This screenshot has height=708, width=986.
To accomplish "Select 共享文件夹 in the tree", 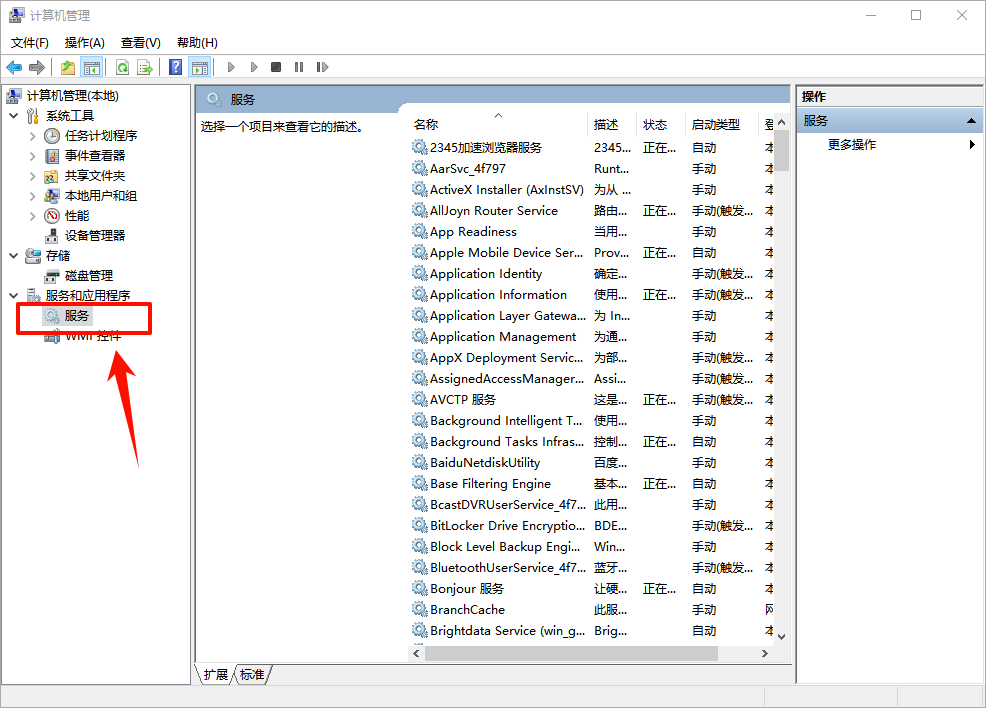I will tap(95, 176).
